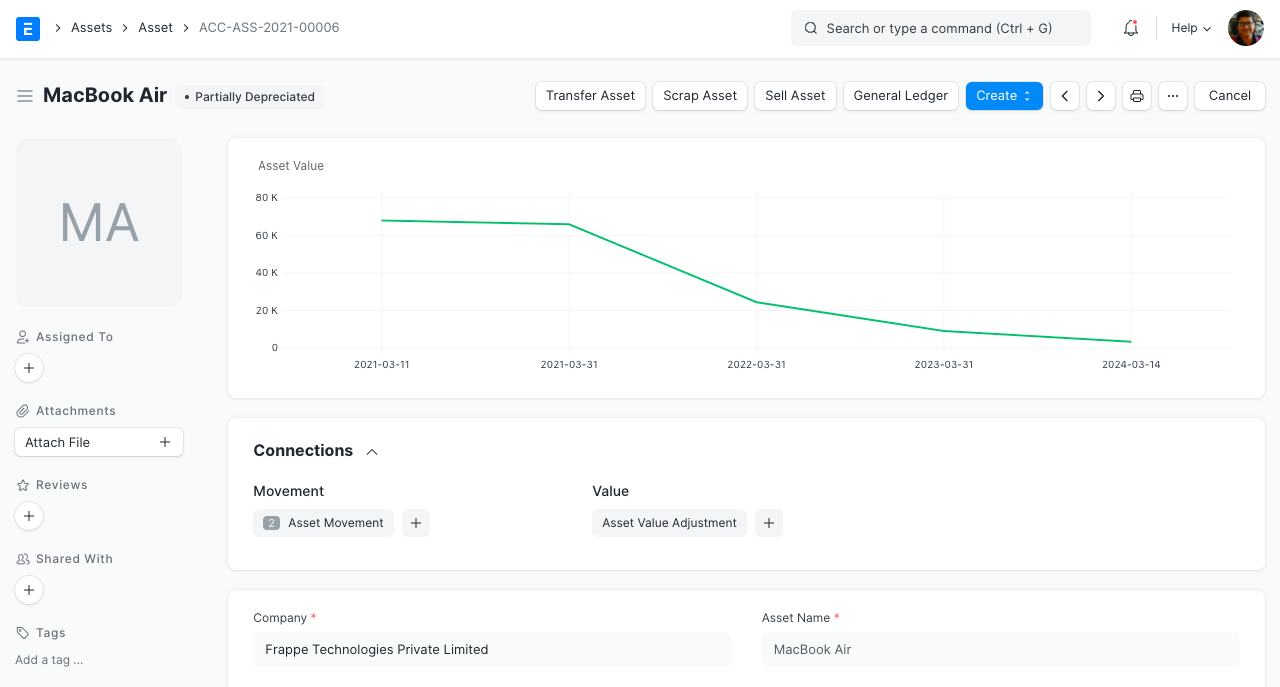The height and width of the screenshot is (687, 1280).
Task: Click the search command bar
Action: pos(940,28)
